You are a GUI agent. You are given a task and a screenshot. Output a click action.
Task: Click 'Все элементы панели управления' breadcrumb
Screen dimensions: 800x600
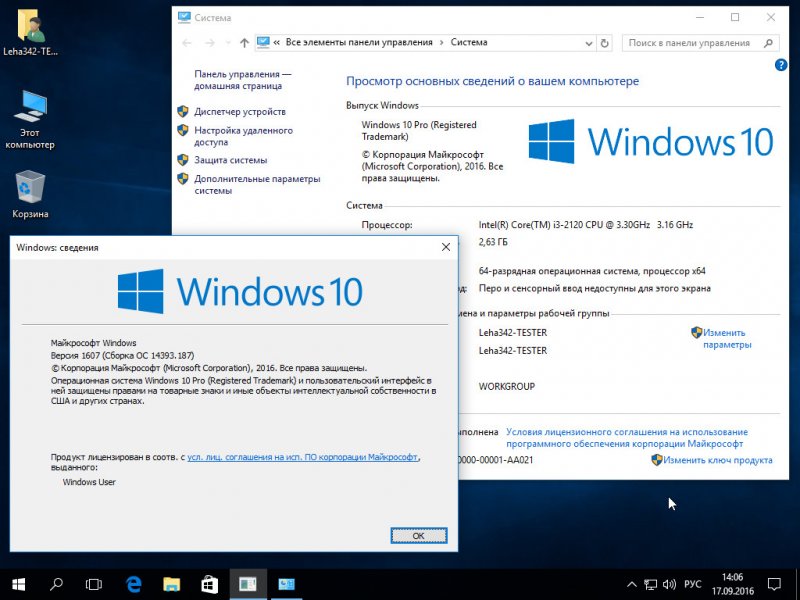click(x=359, y=42)
